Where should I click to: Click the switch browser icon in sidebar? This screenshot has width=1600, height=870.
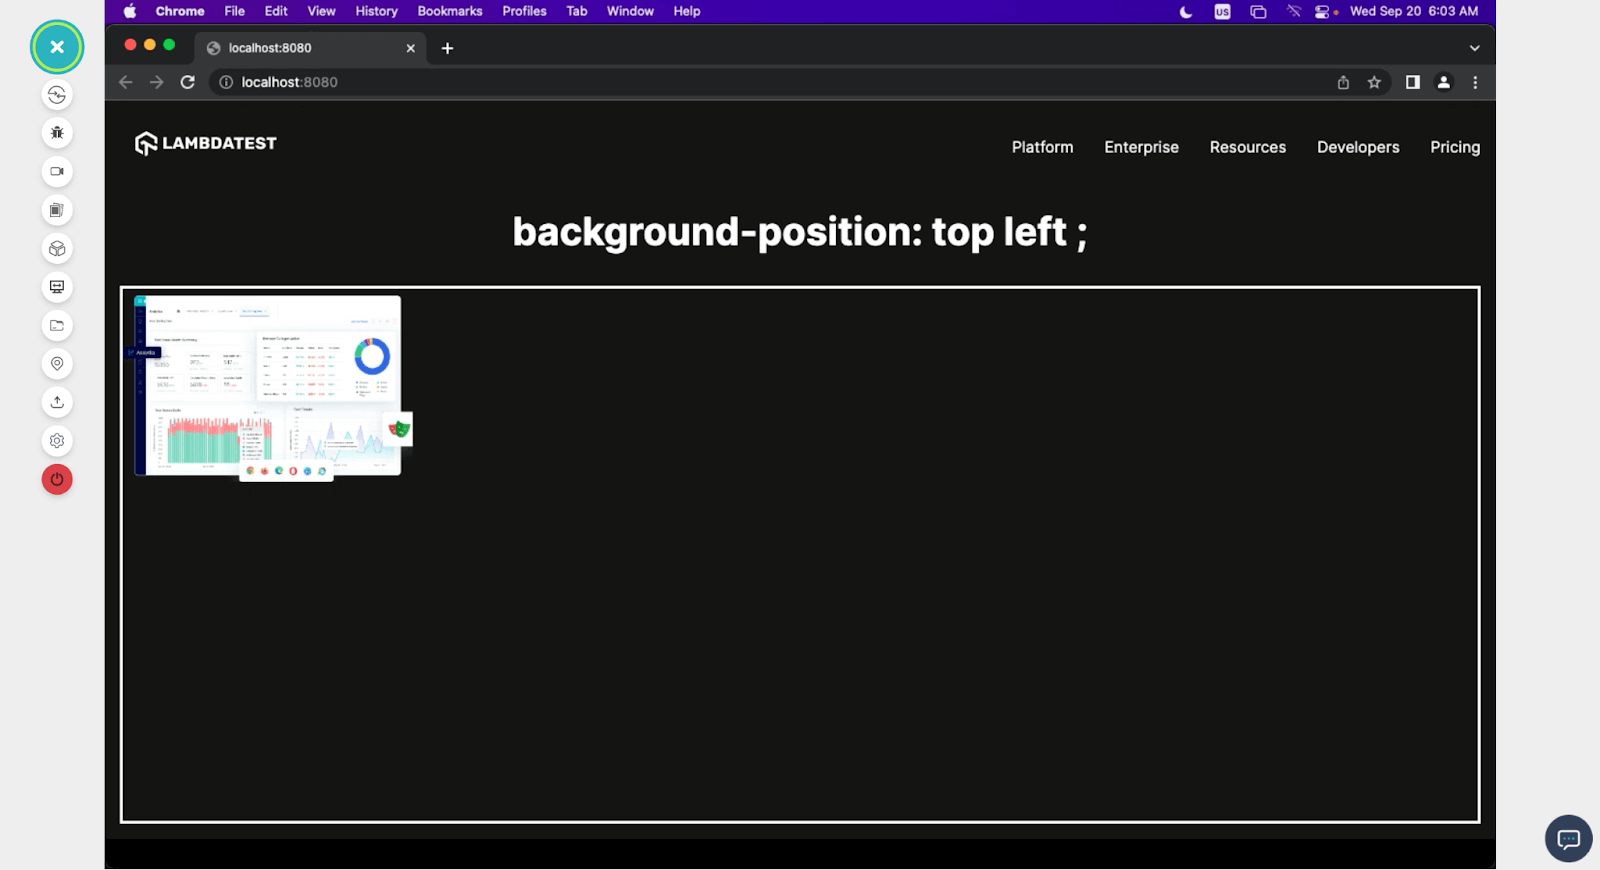57,95
